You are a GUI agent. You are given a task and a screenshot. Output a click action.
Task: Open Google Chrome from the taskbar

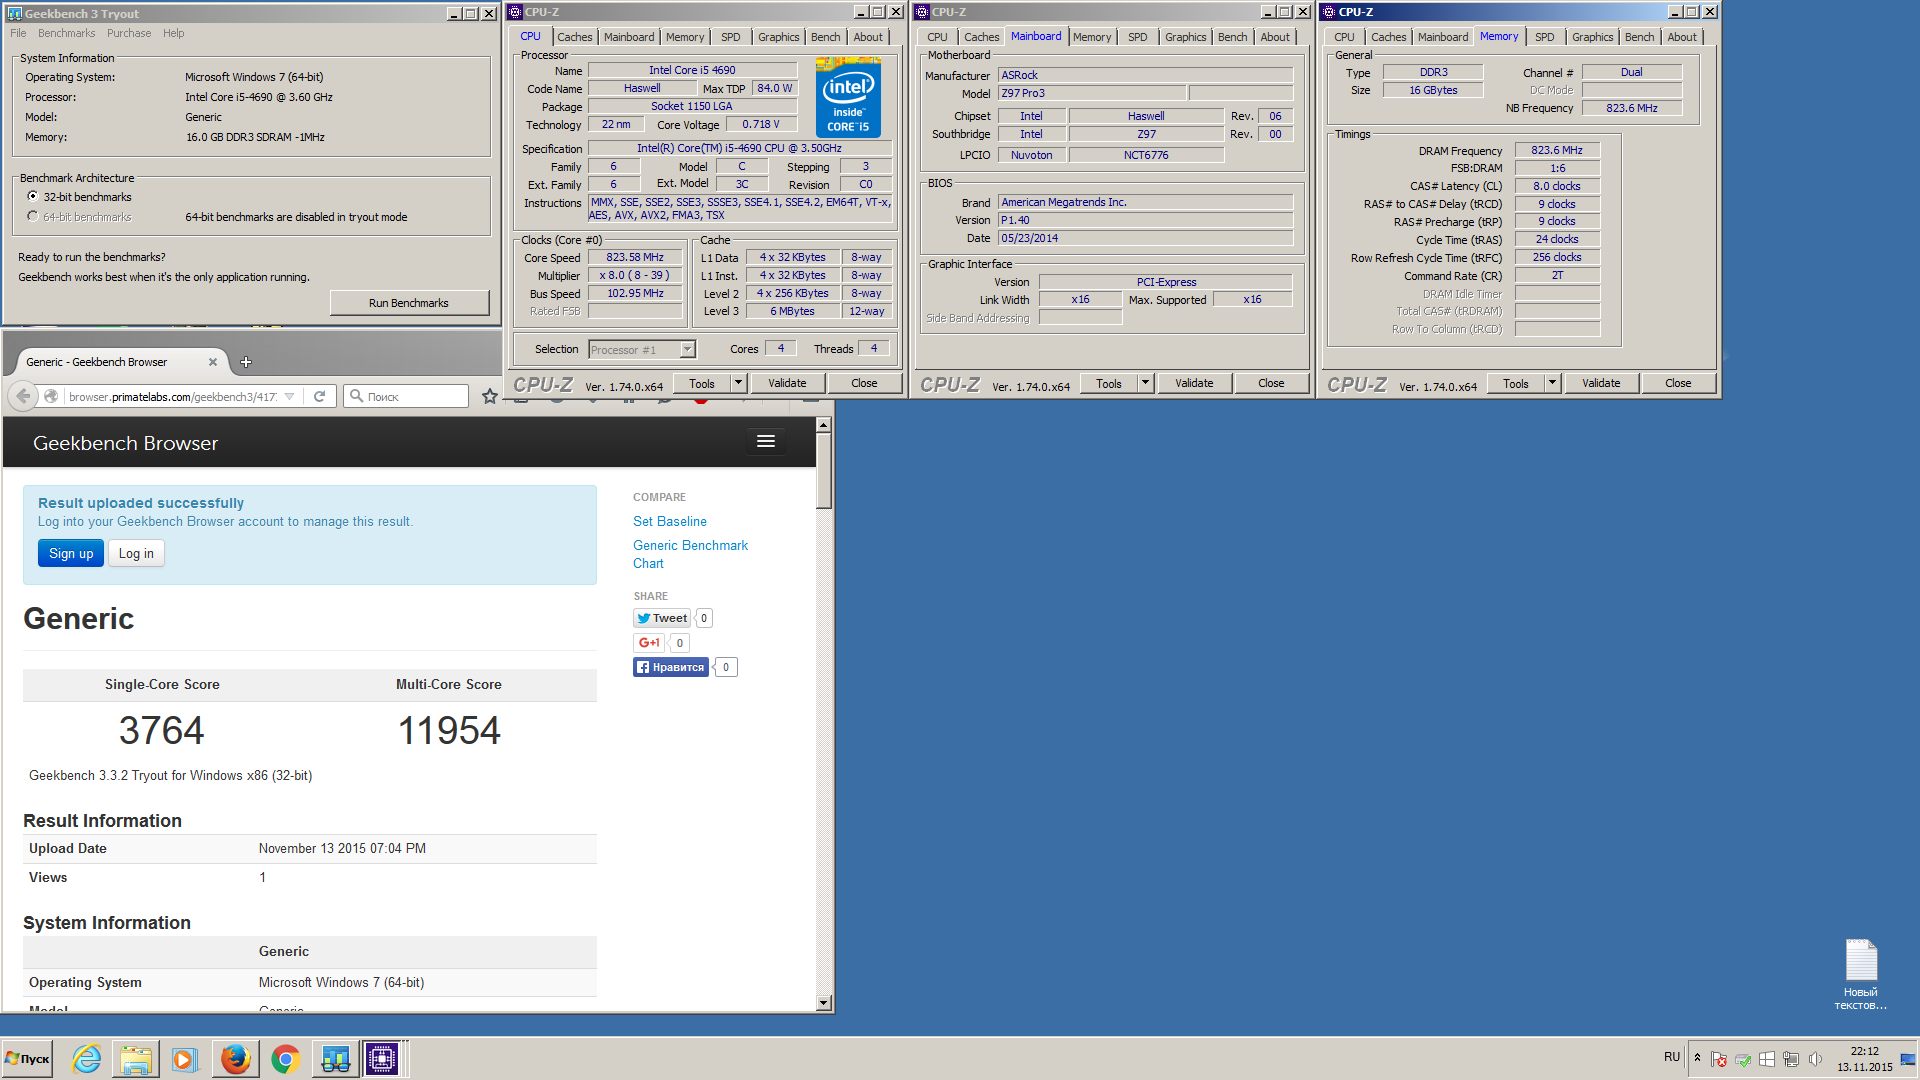click(285, 1059)
